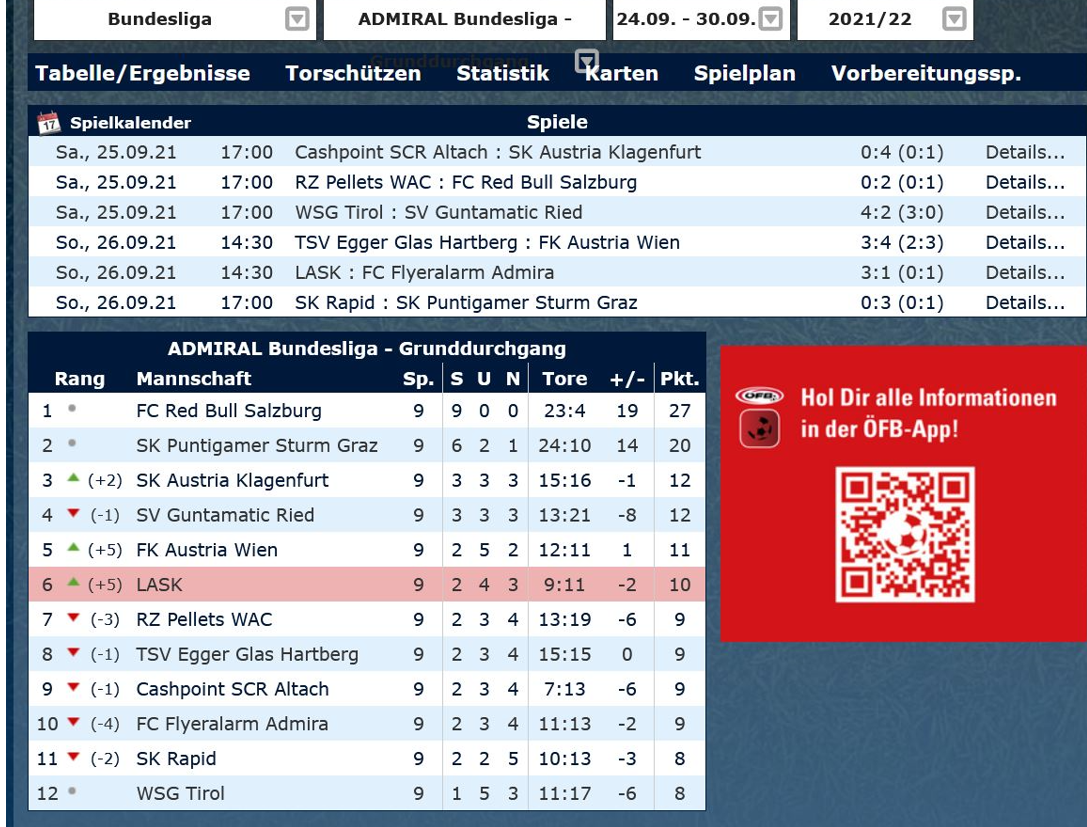Open Details for Altach vs Austria Klagenfurt

[1025, 153]
